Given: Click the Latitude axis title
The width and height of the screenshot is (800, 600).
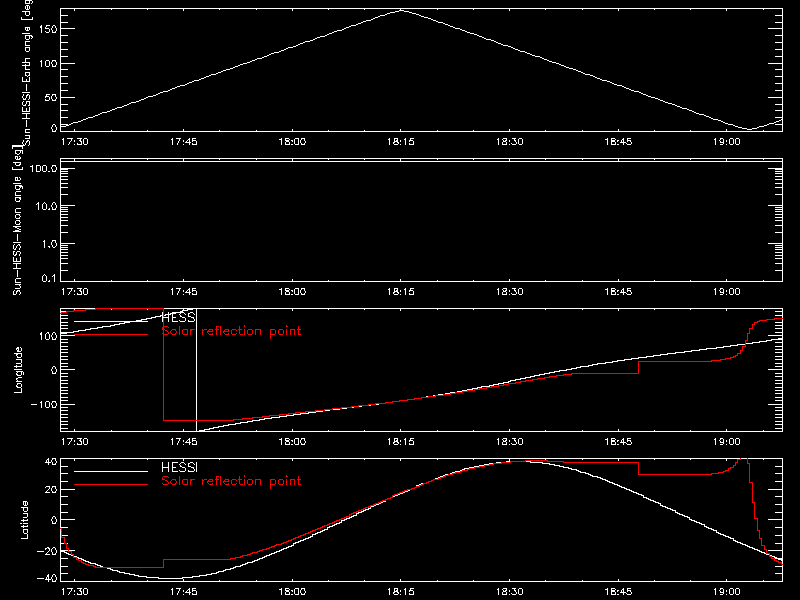Looking at the screenshot, I should 24,520.
